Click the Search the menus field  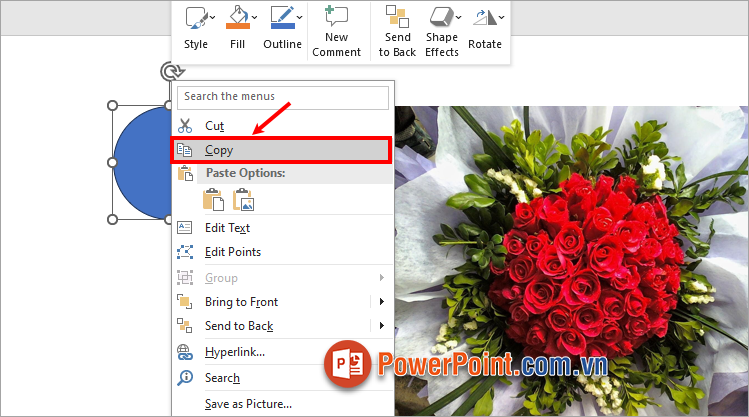[283, 97]
